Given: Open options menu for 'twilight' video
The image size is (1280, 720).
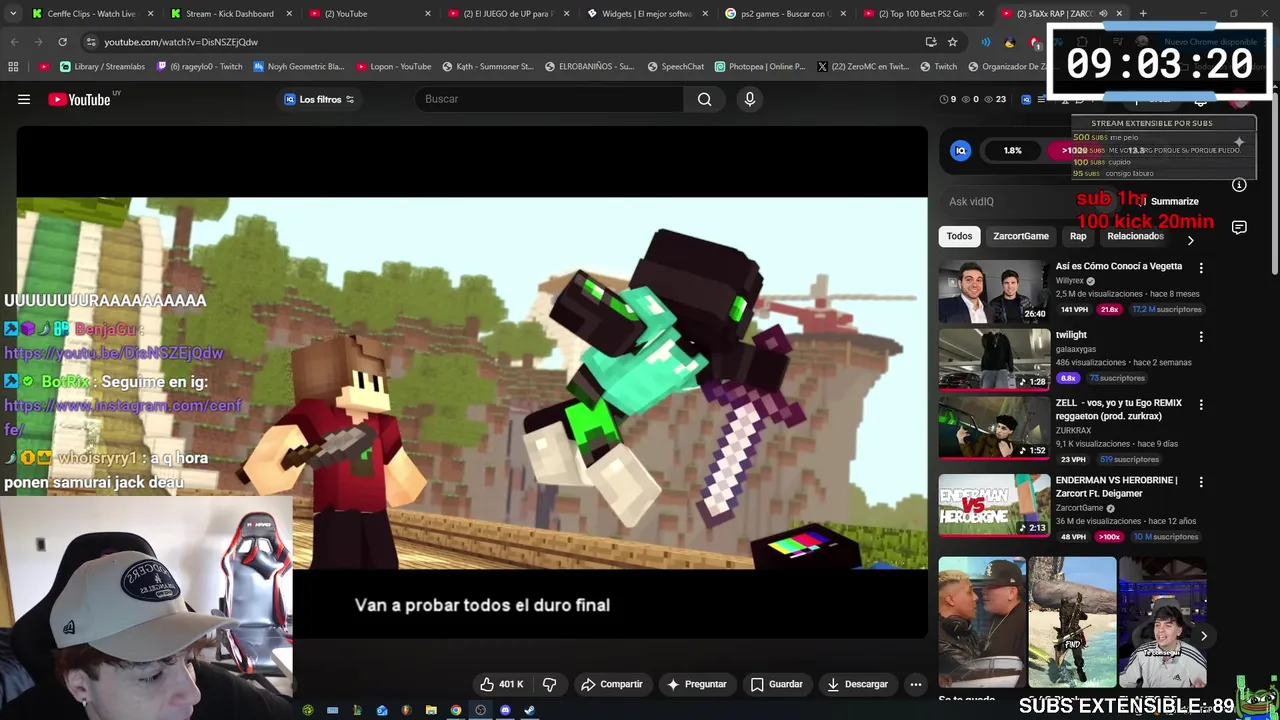Looking at the screenshot, I should point(1201,337).
